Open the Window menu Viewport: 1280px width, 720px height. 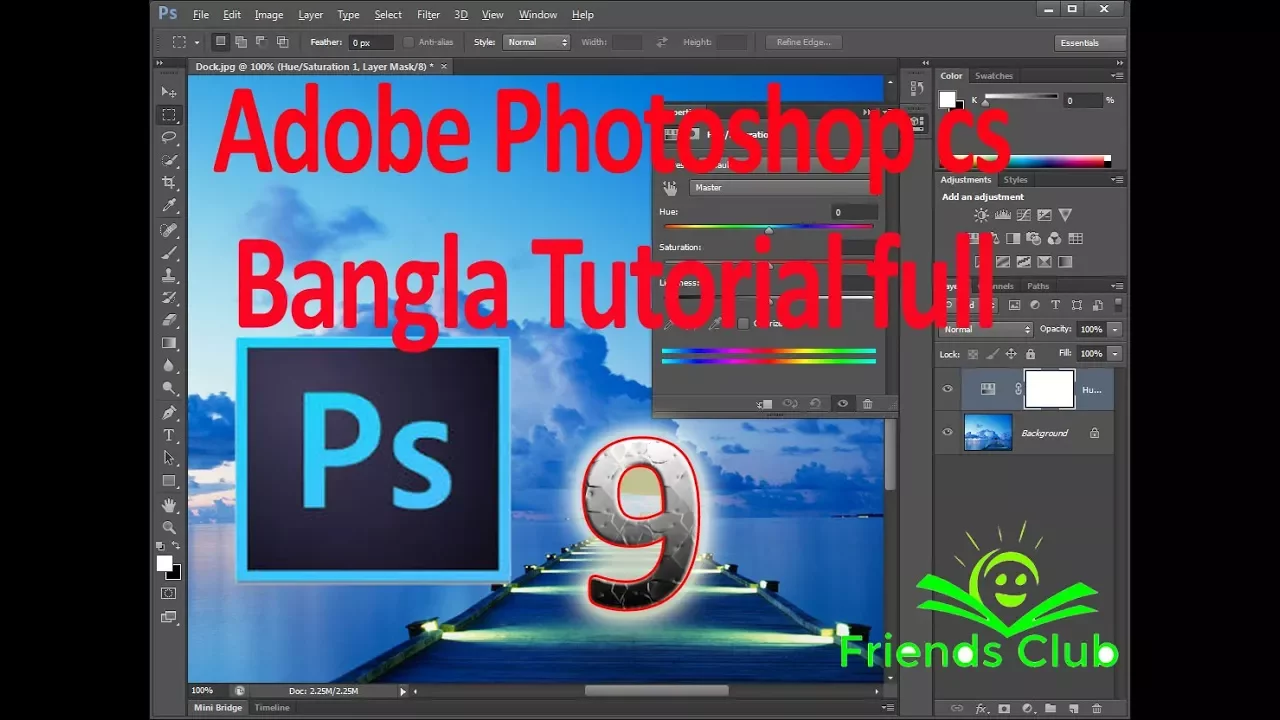click(538, 15)
